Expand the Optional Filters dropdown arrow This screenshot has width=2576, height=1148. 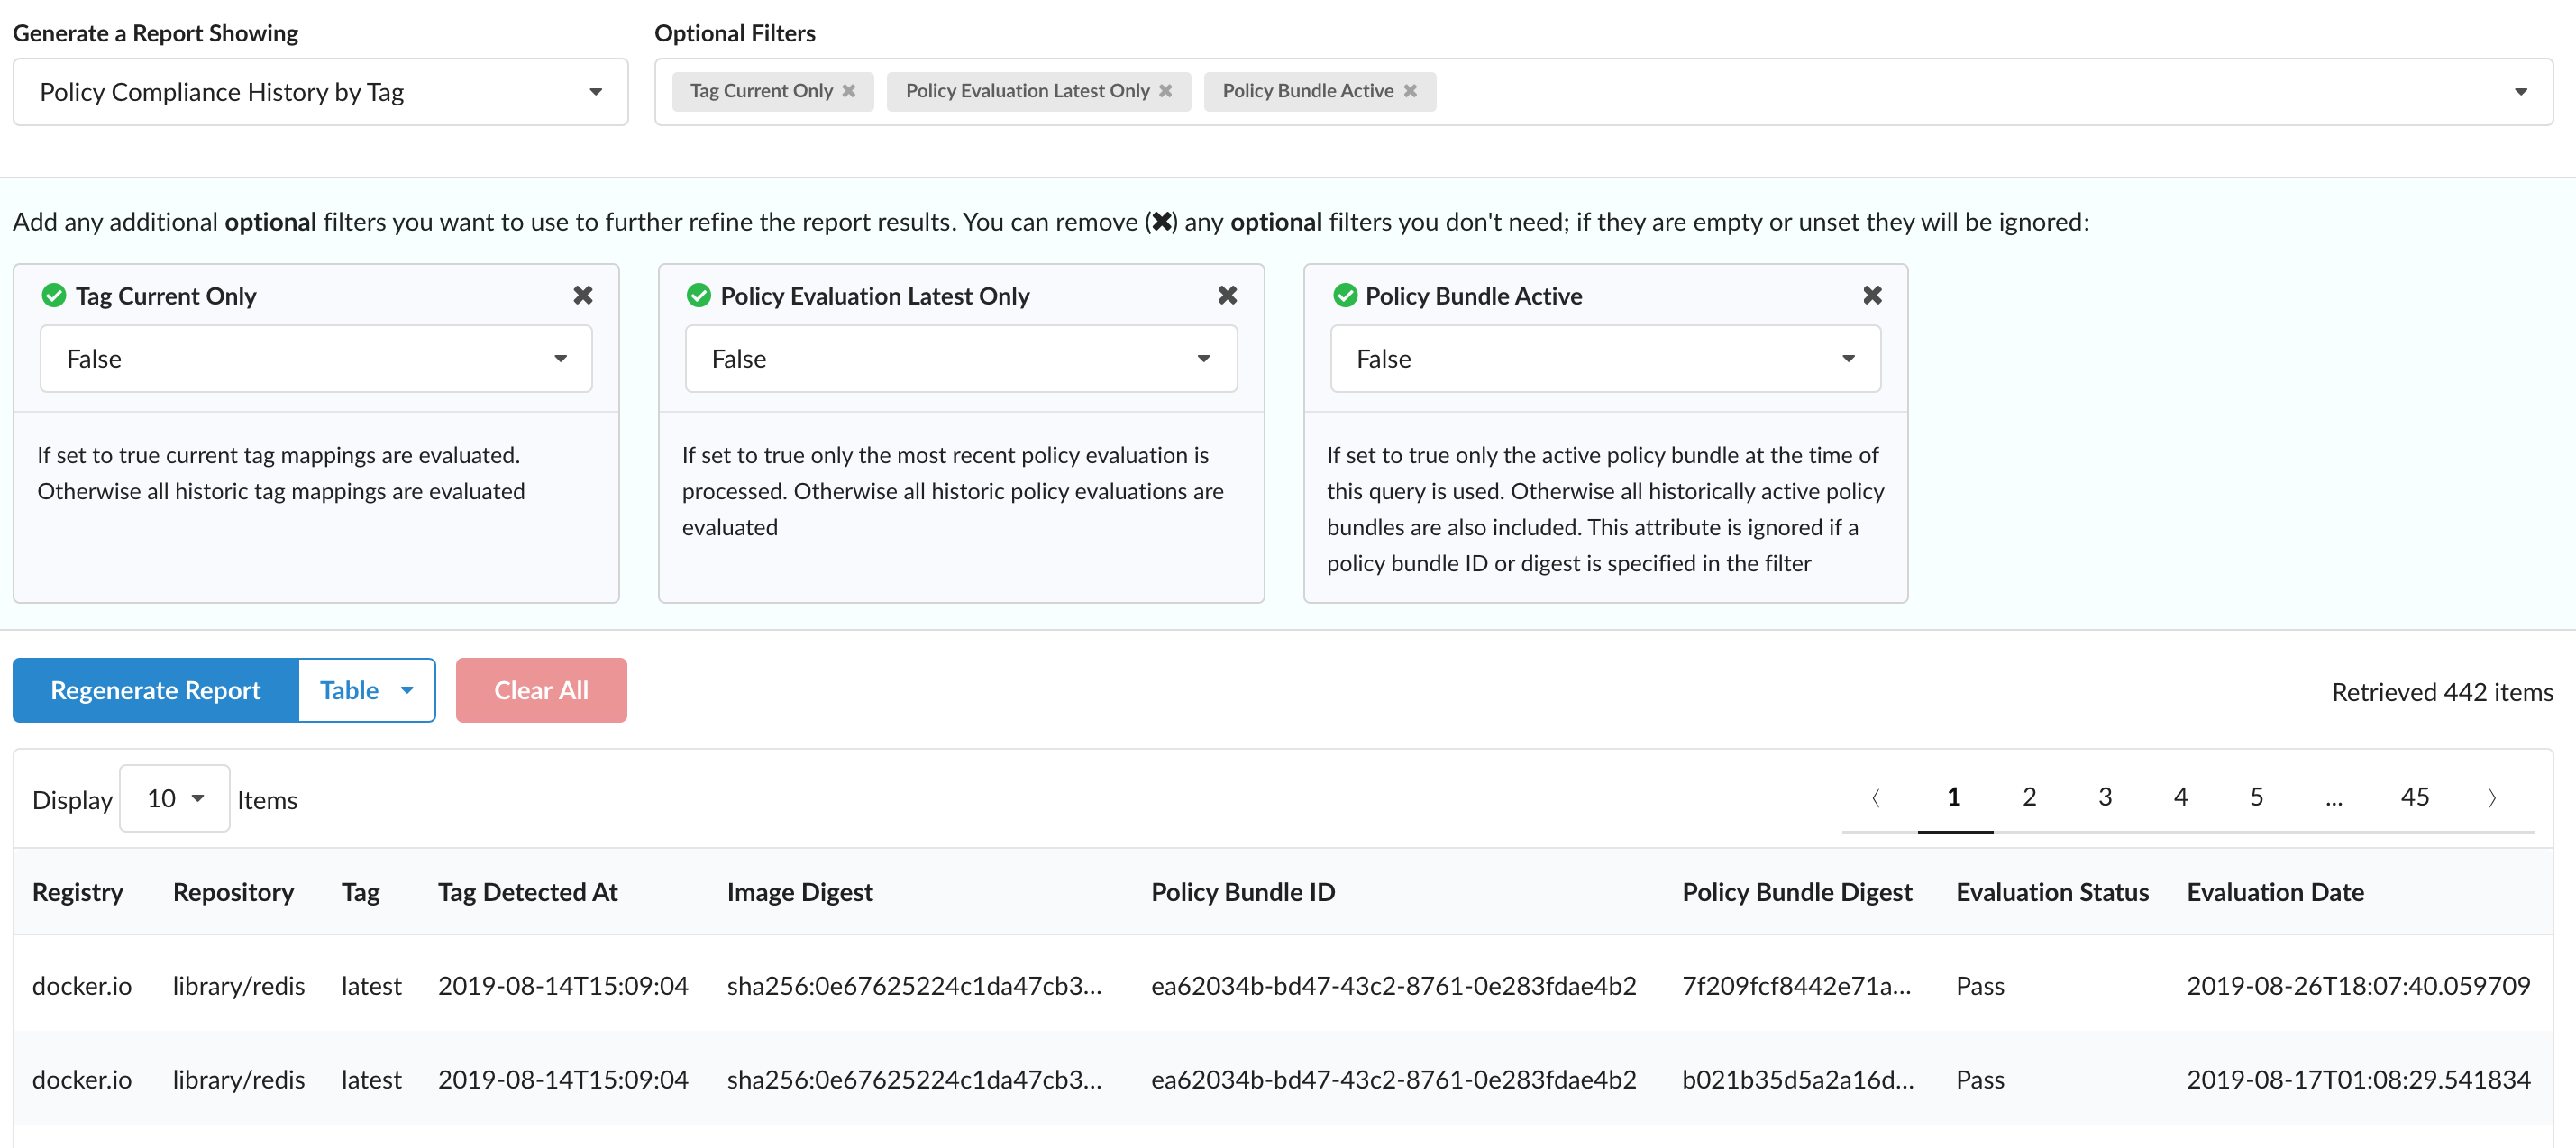pyautogui.click(x=2520, y=92)
